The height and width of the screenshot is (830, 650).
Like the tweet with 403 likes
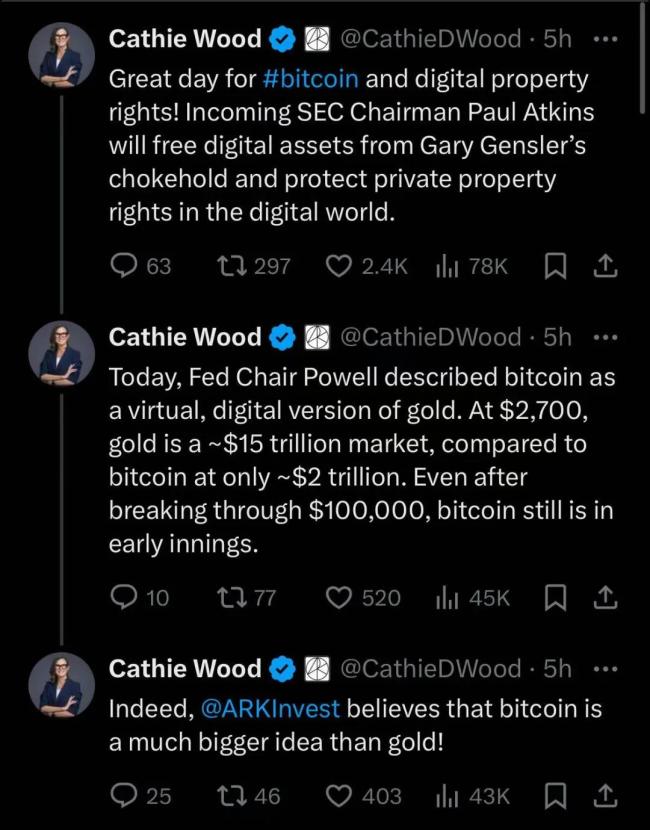click(x=341, y=796)
